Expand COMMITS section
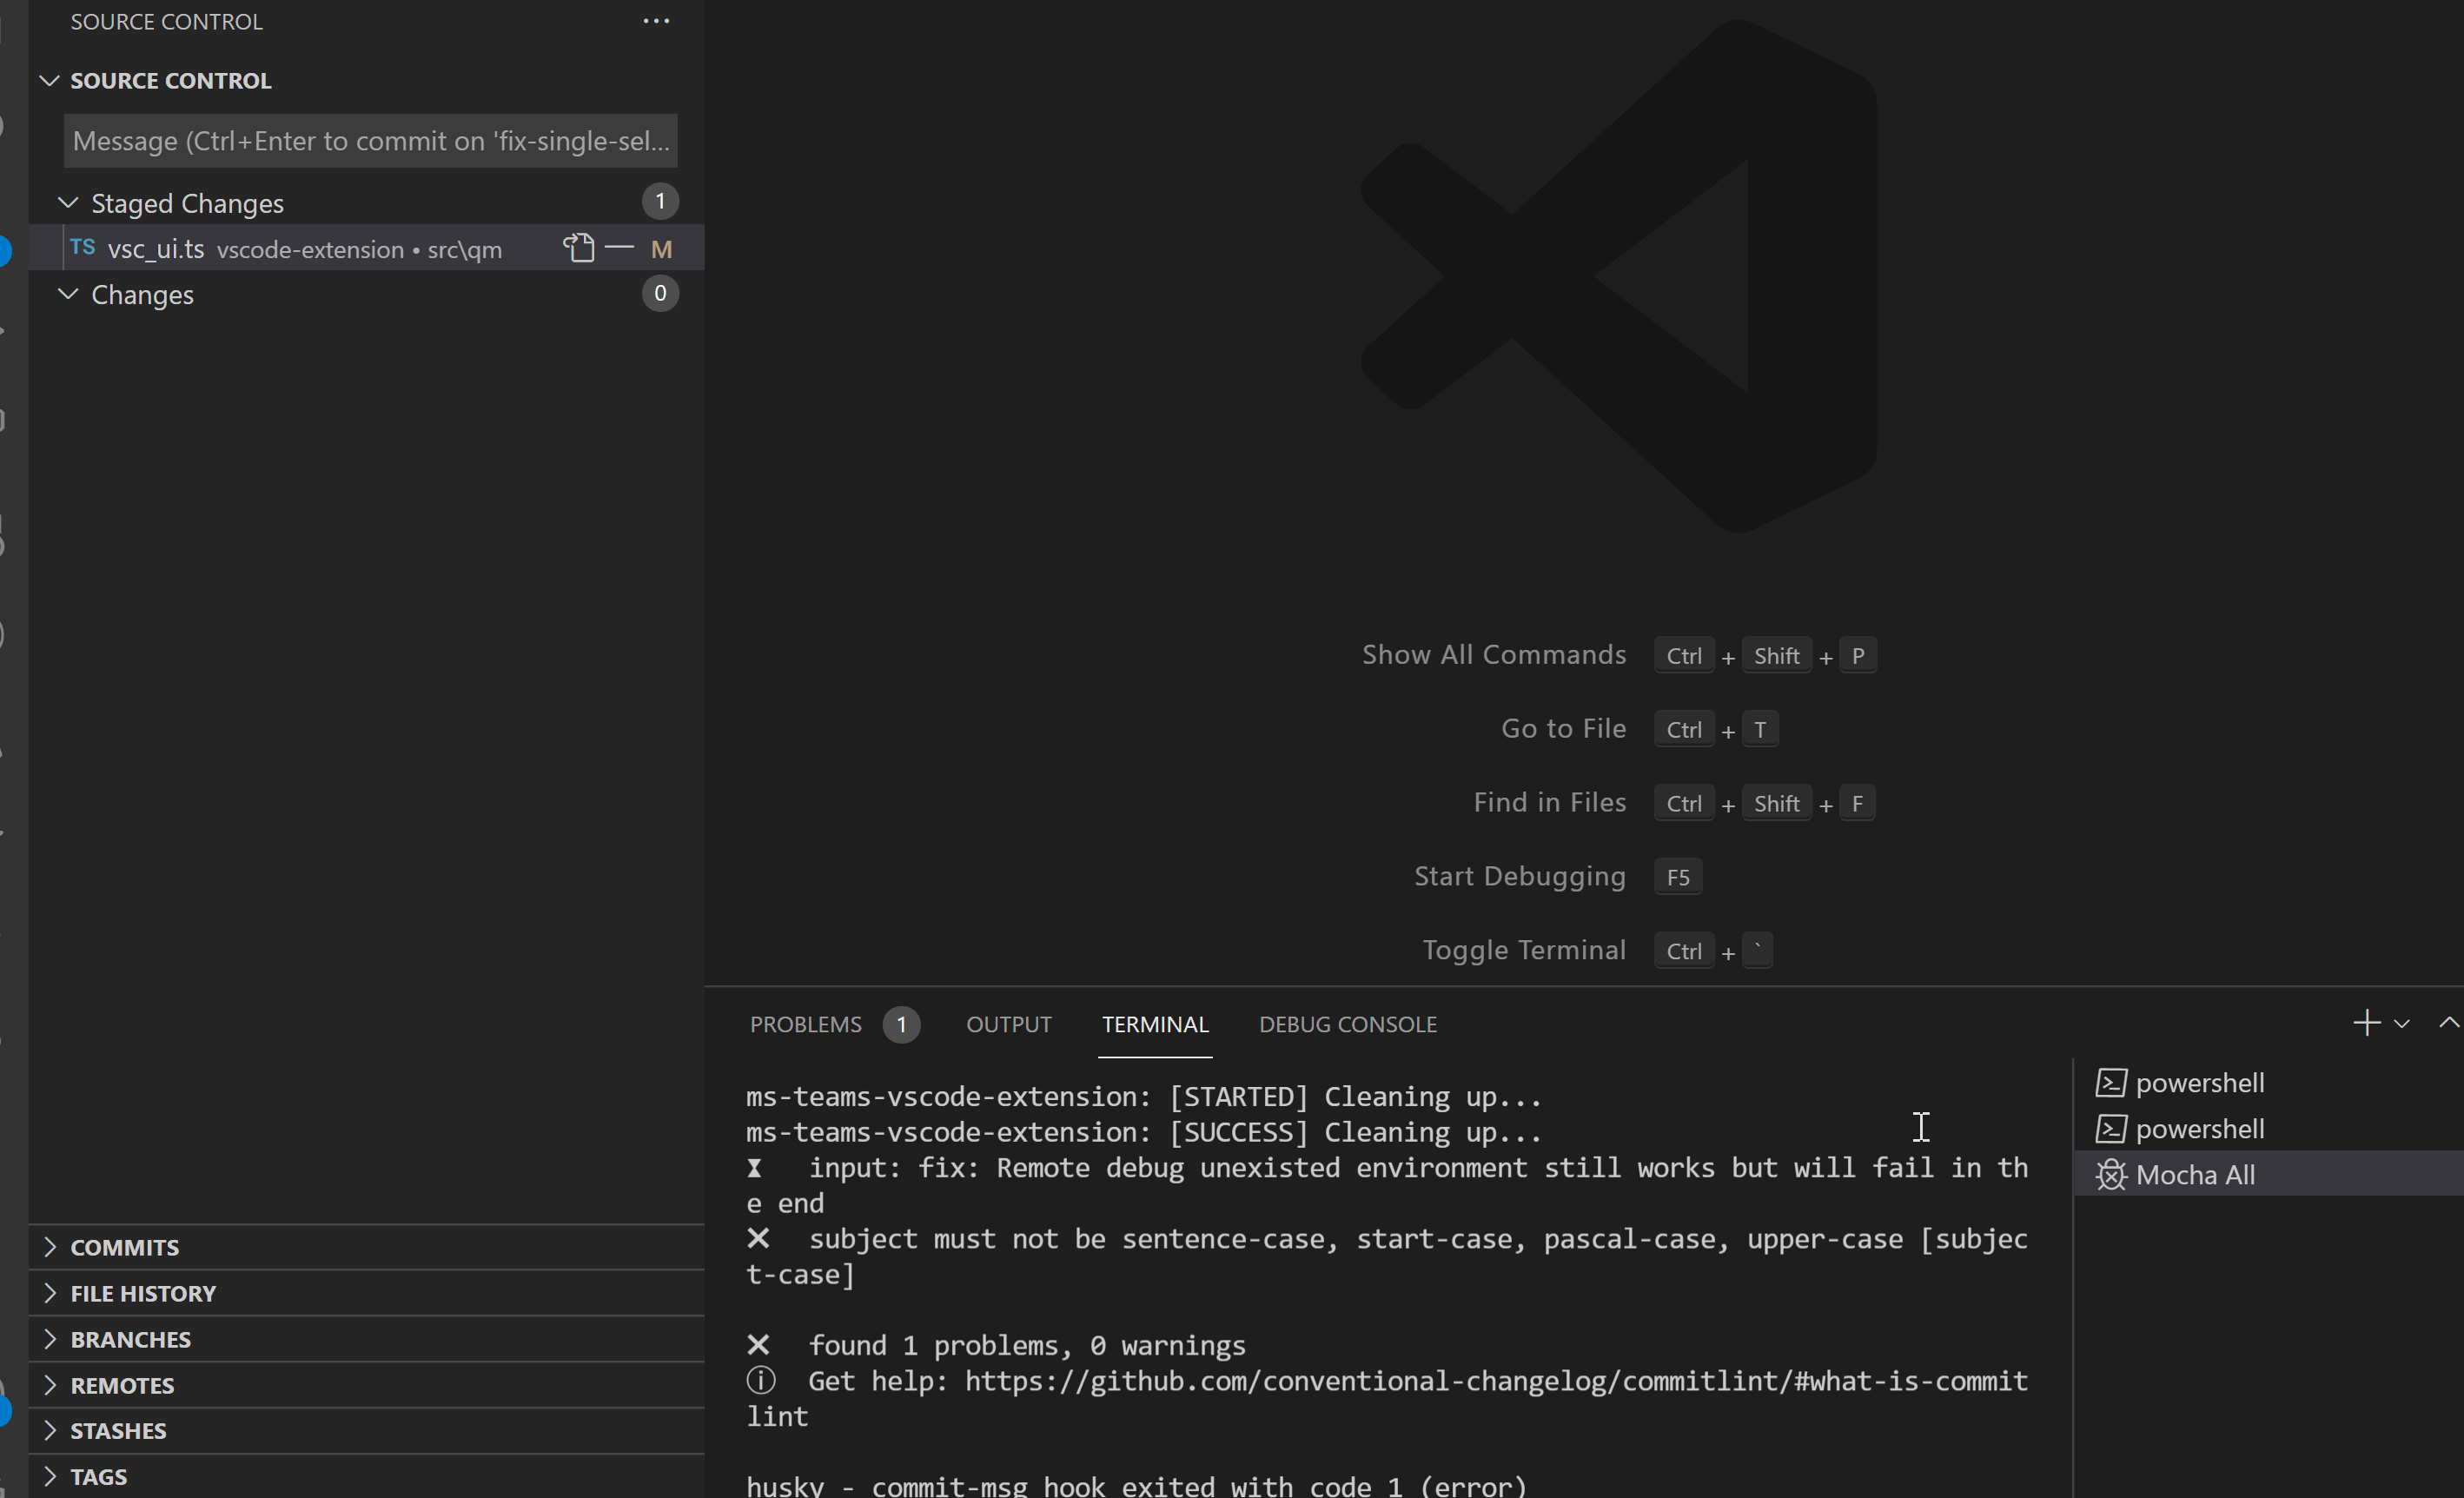This screenshot has width=2464, height=1498. tap(366, 1247)
